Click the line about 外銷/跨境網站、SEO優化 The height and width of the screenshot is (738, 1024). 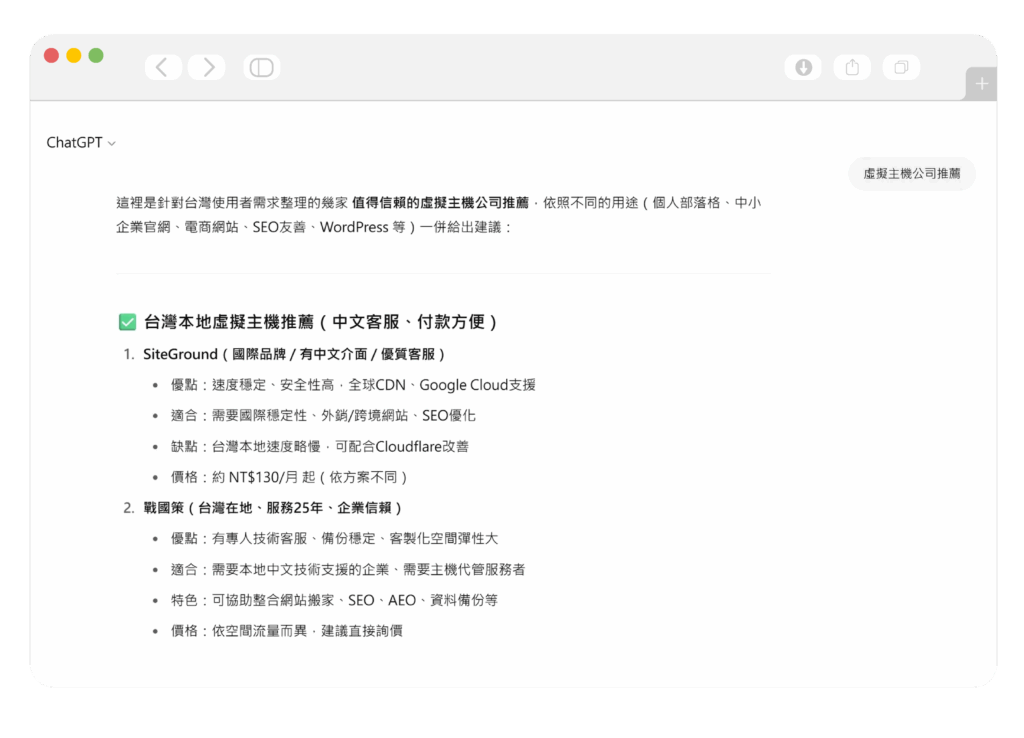point(323,416)
